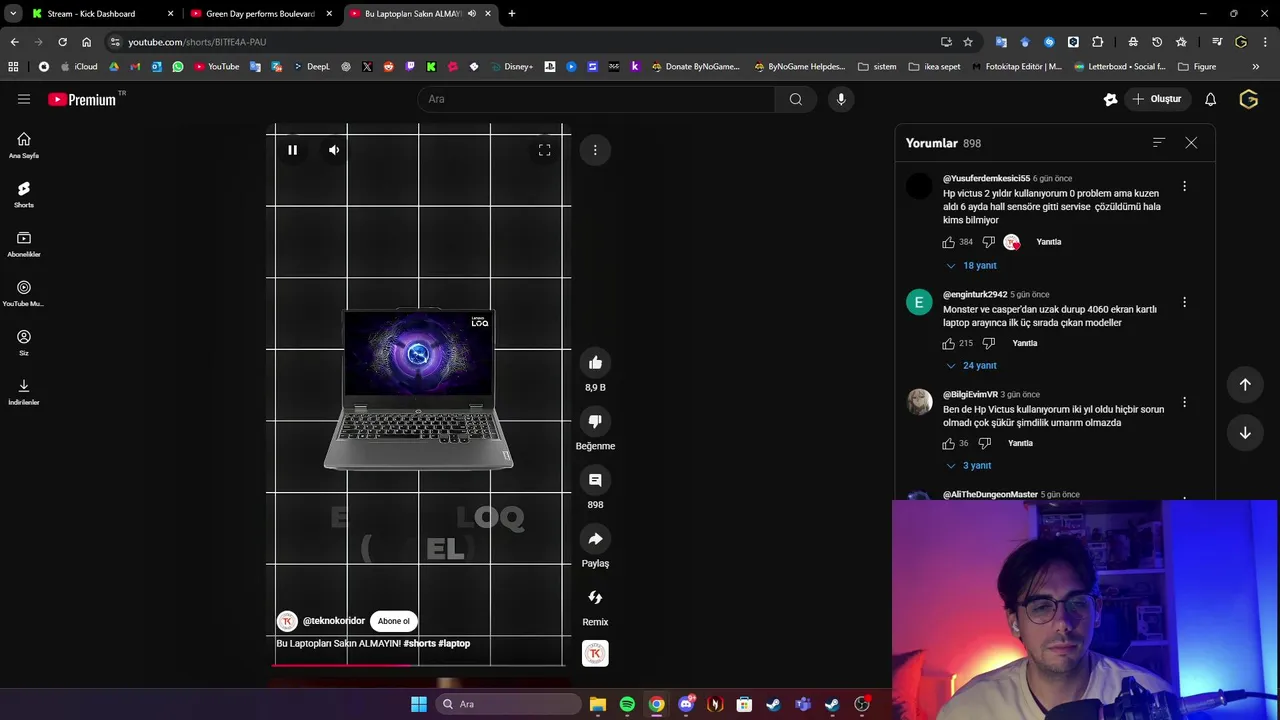Reply to @Yusuferdemkesici55 with Yanıtla

point(1048,242)
